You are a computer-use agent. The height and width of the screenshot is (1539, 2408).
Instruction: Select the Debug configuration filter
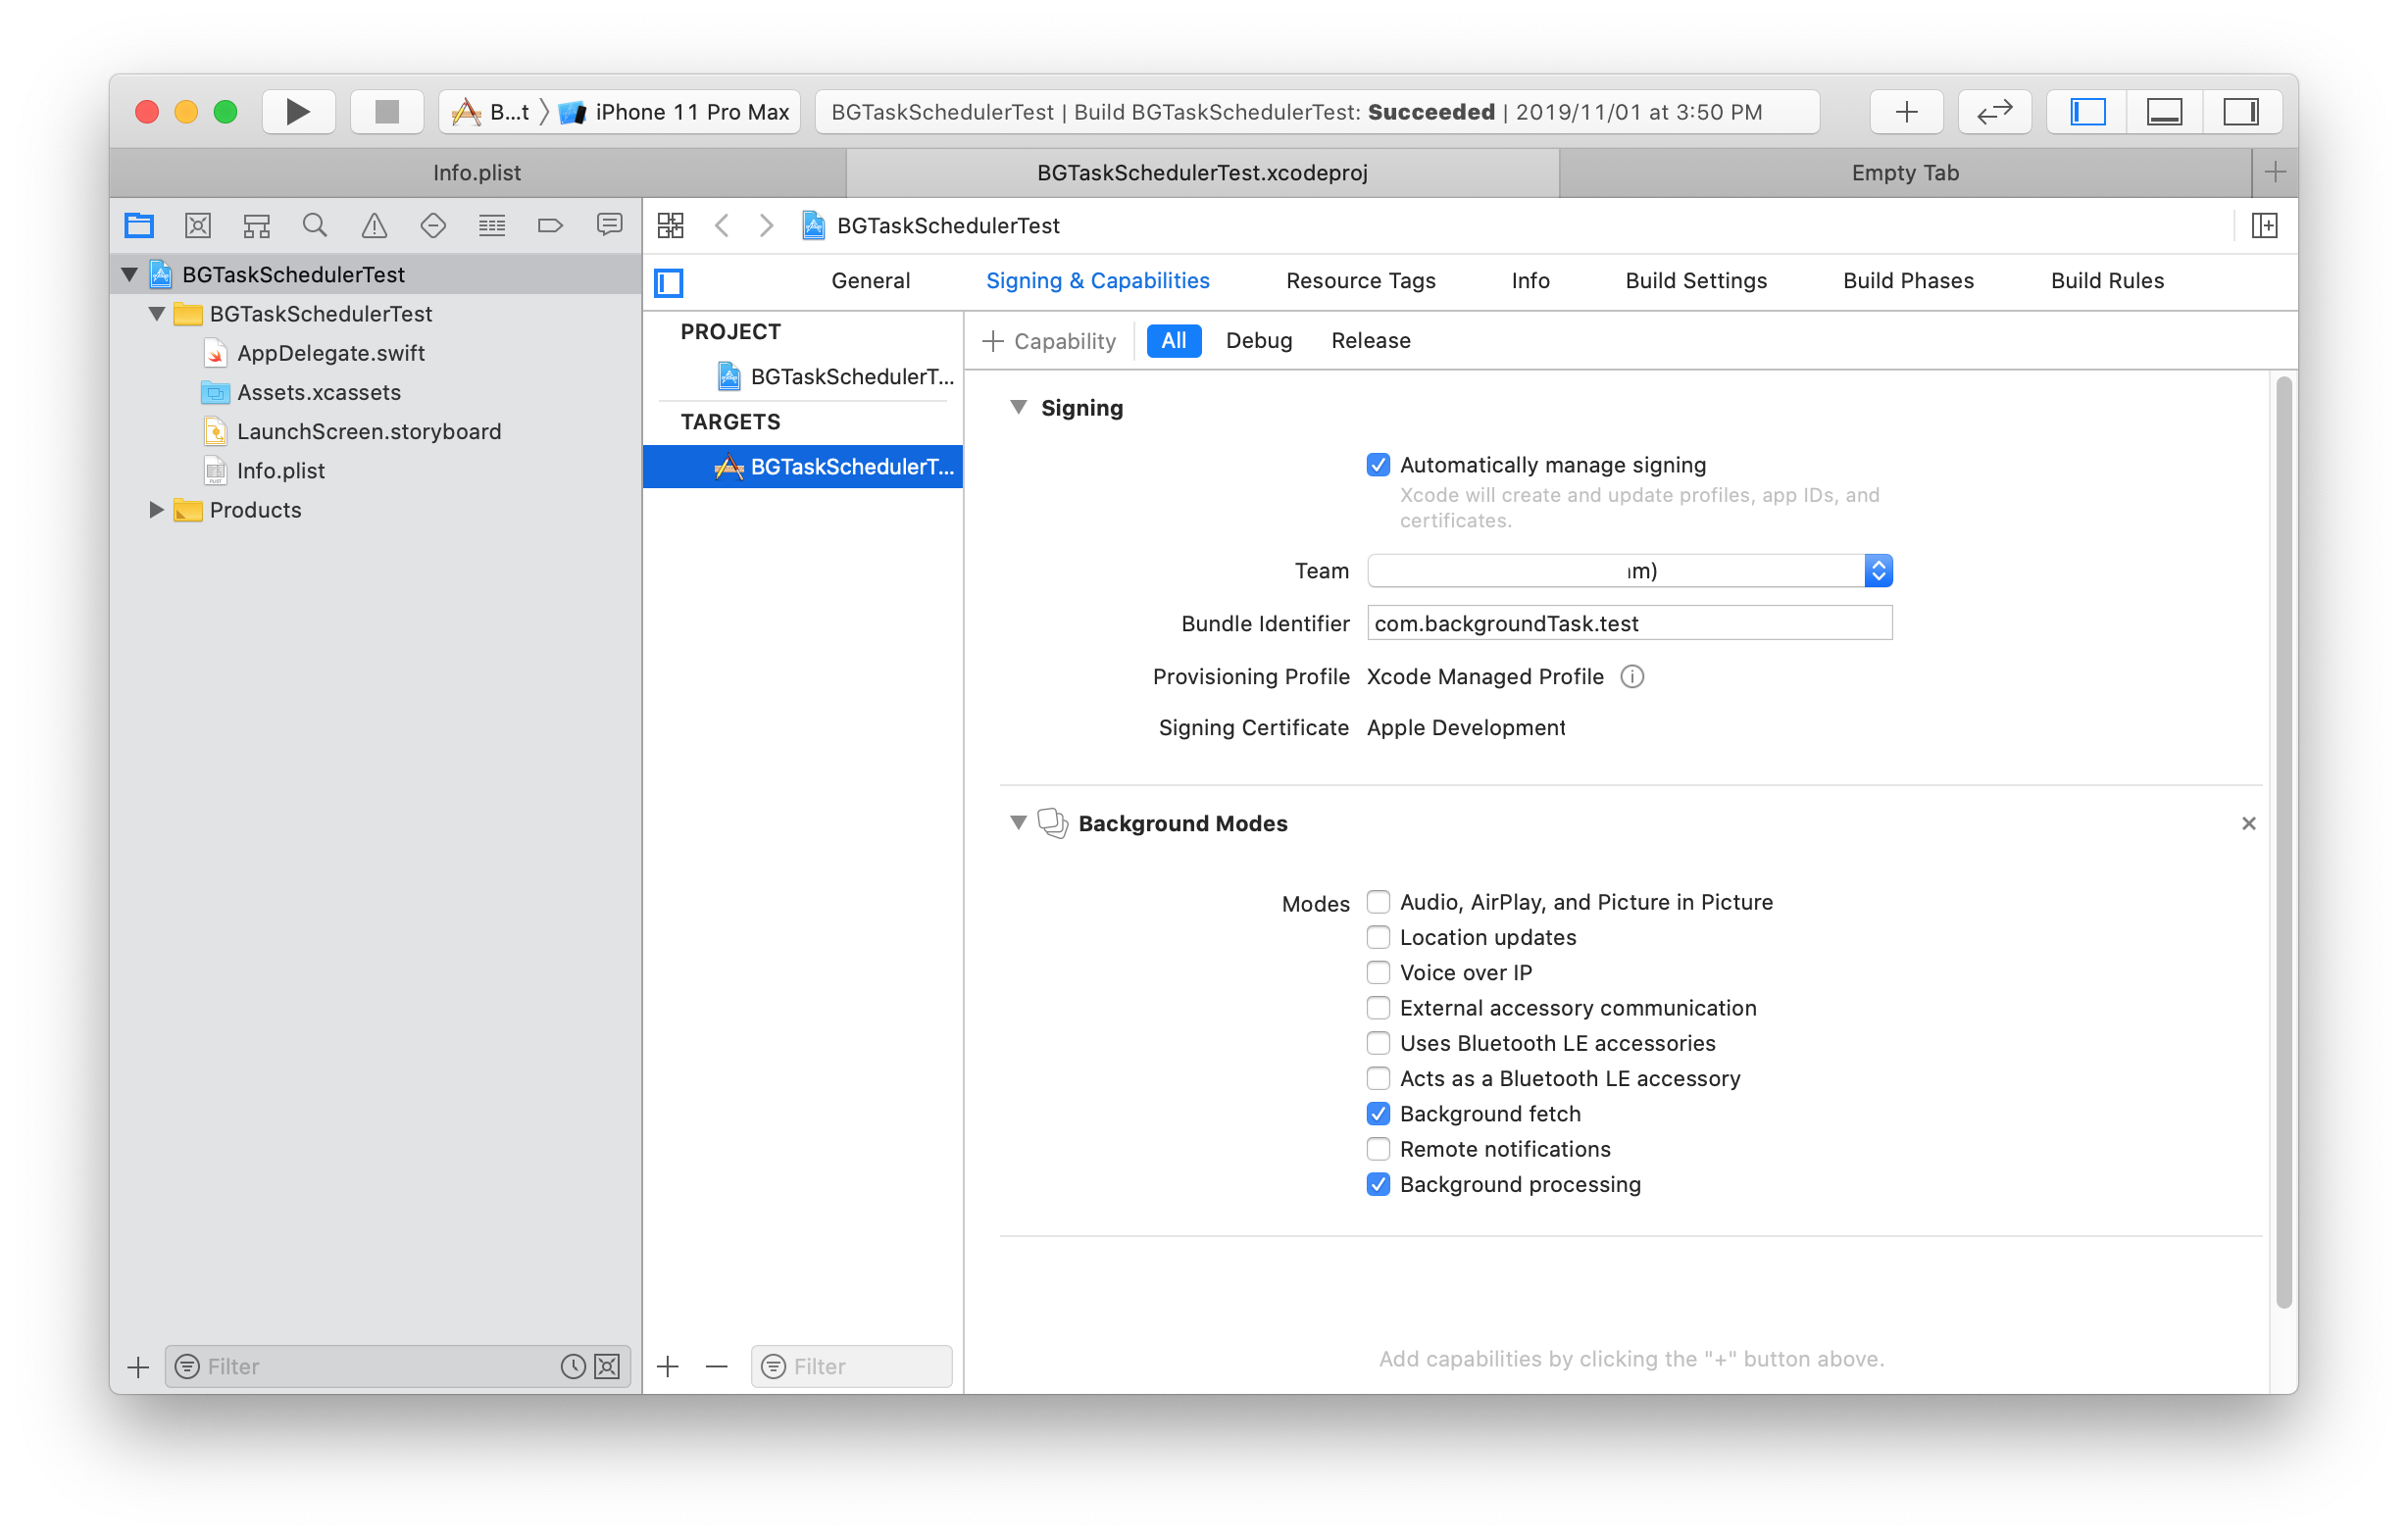point(1258,341)
